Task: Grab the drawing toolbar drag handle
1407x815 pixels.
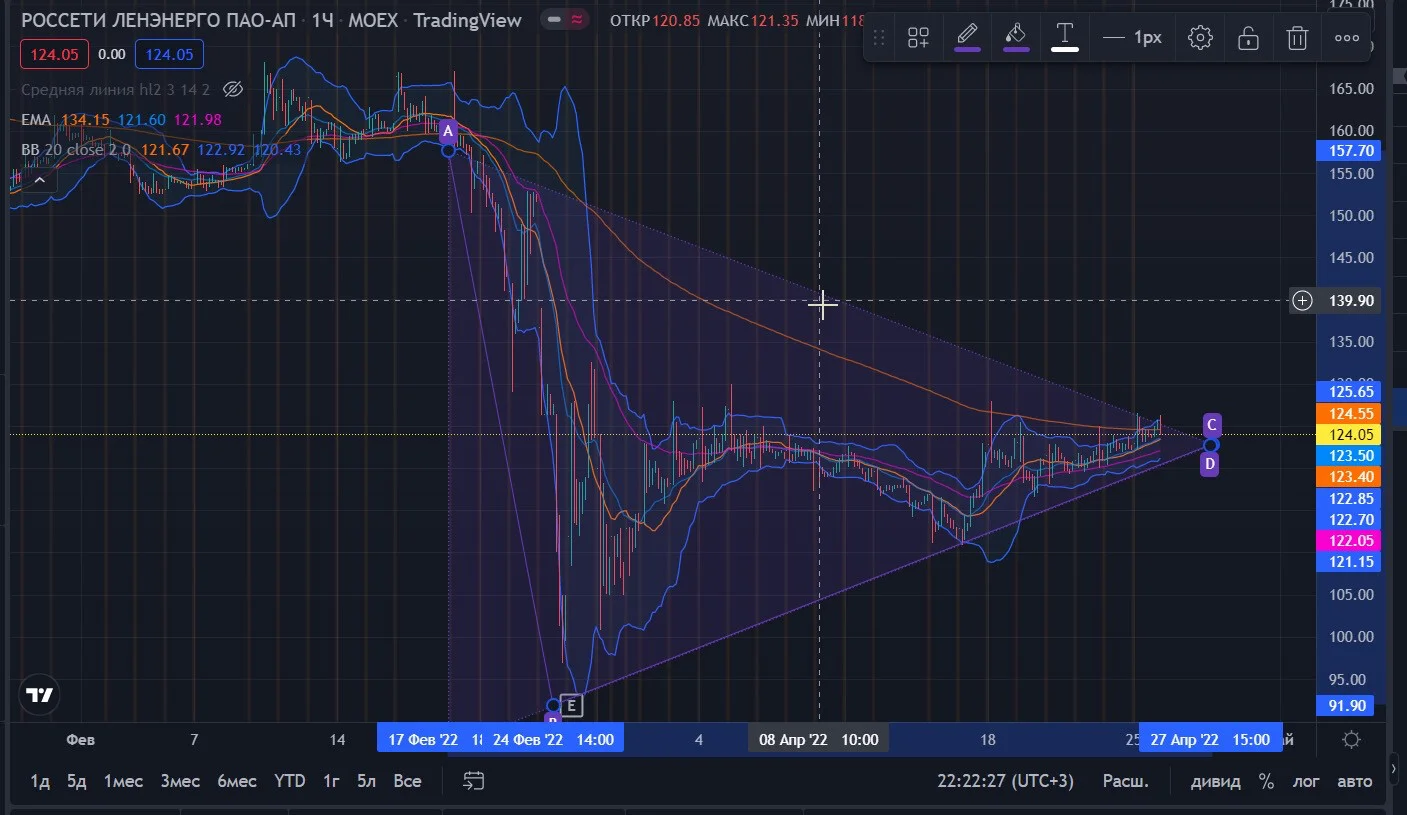Action: click(x=879, y=38)
